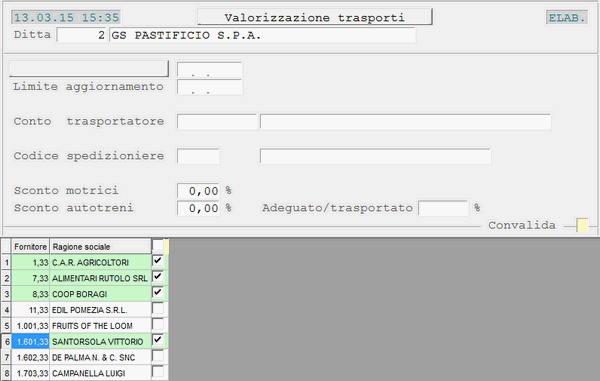Check the box for C.A.R. AGRICOLTORI
The width and height of the screenshot is (600, 381).
[158, 261]
